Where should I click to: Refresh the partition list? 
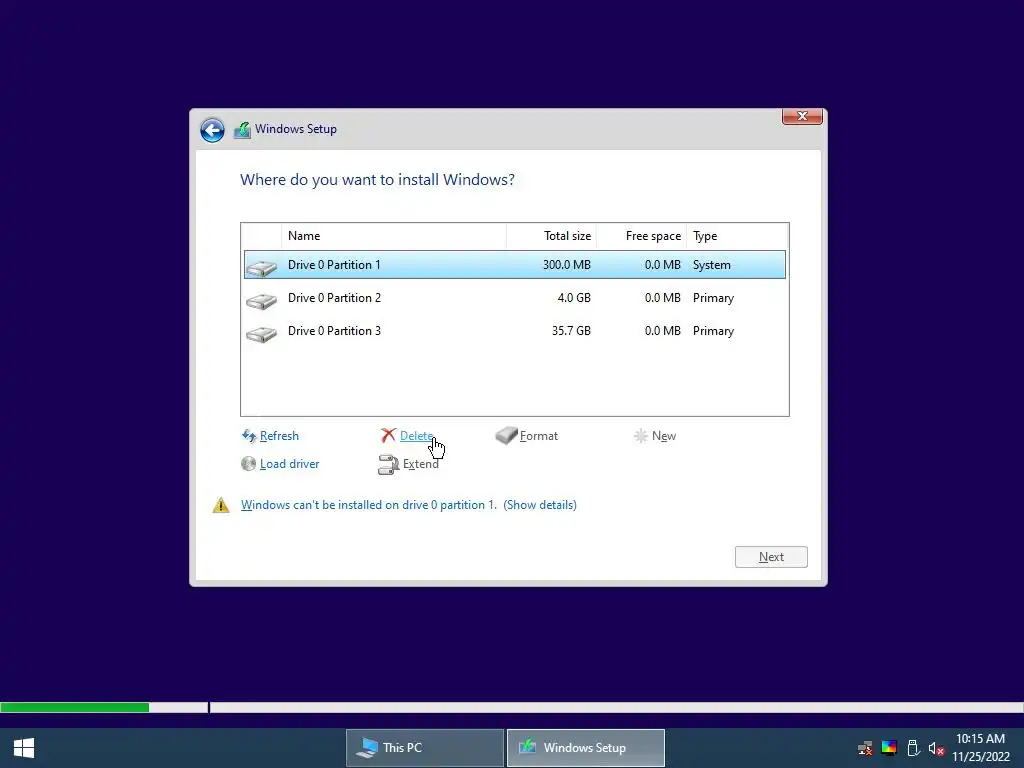279,436
